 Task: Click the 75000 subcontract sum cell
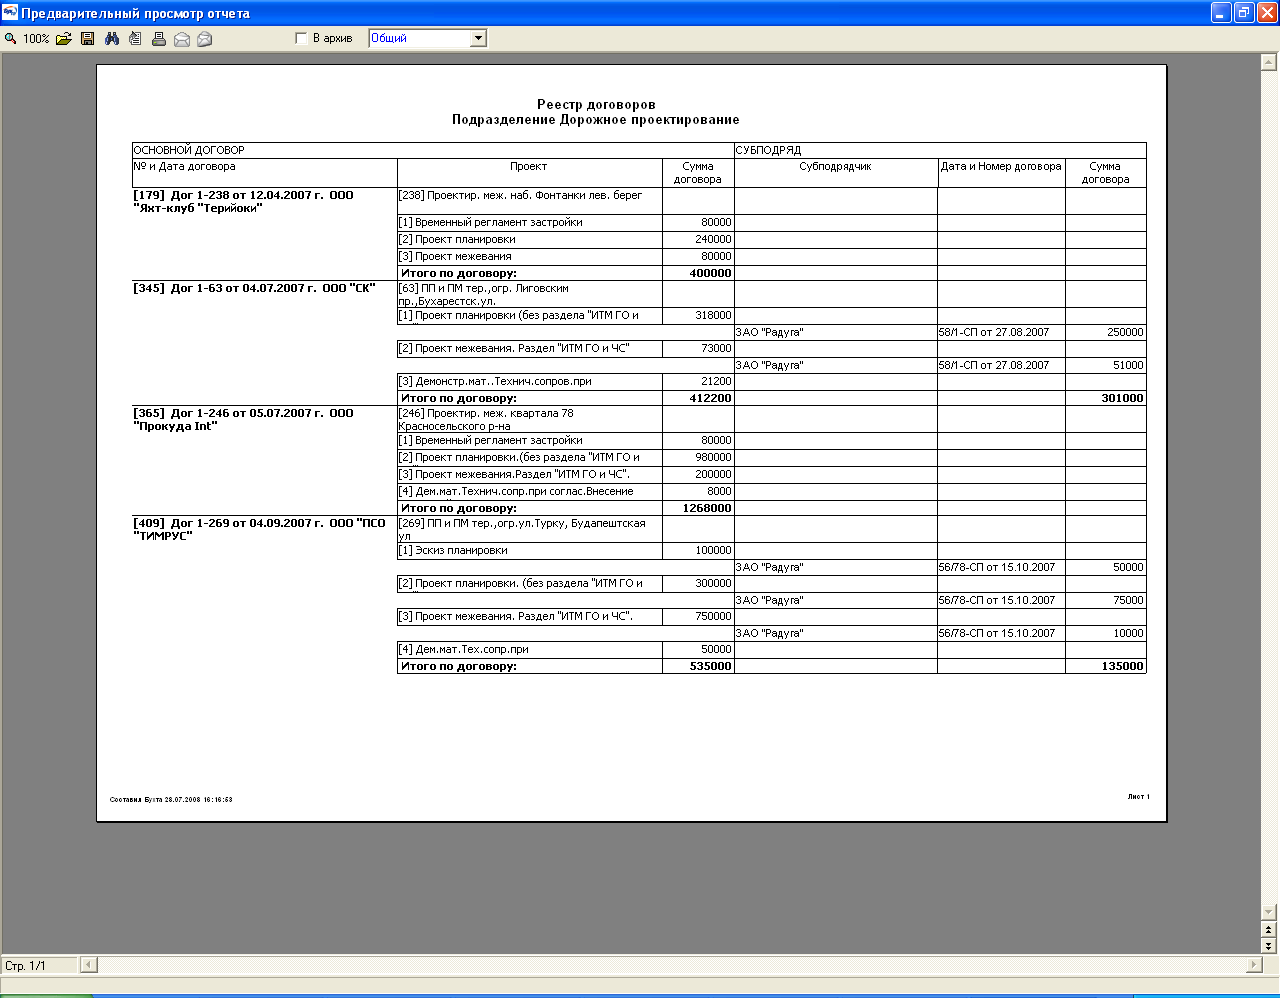pyautogui.click(x=1105, y=600)
